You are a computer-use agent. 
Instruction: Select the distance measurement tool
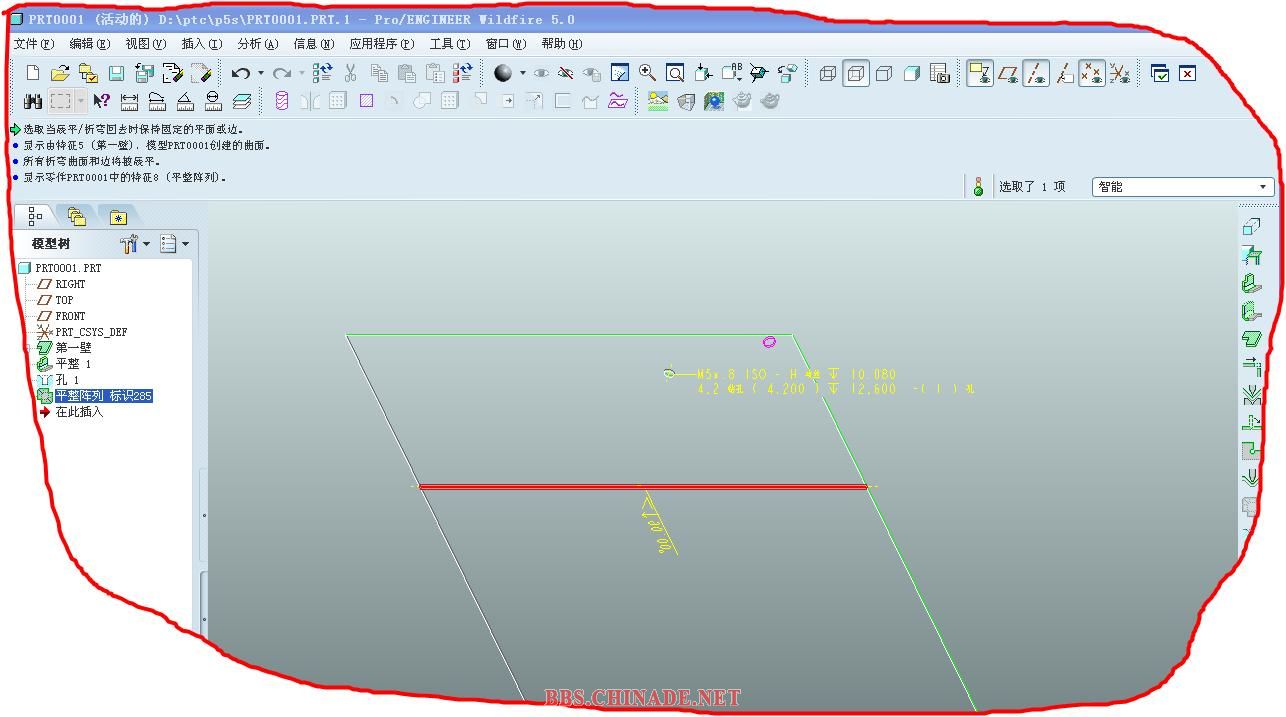pos(129,101)
